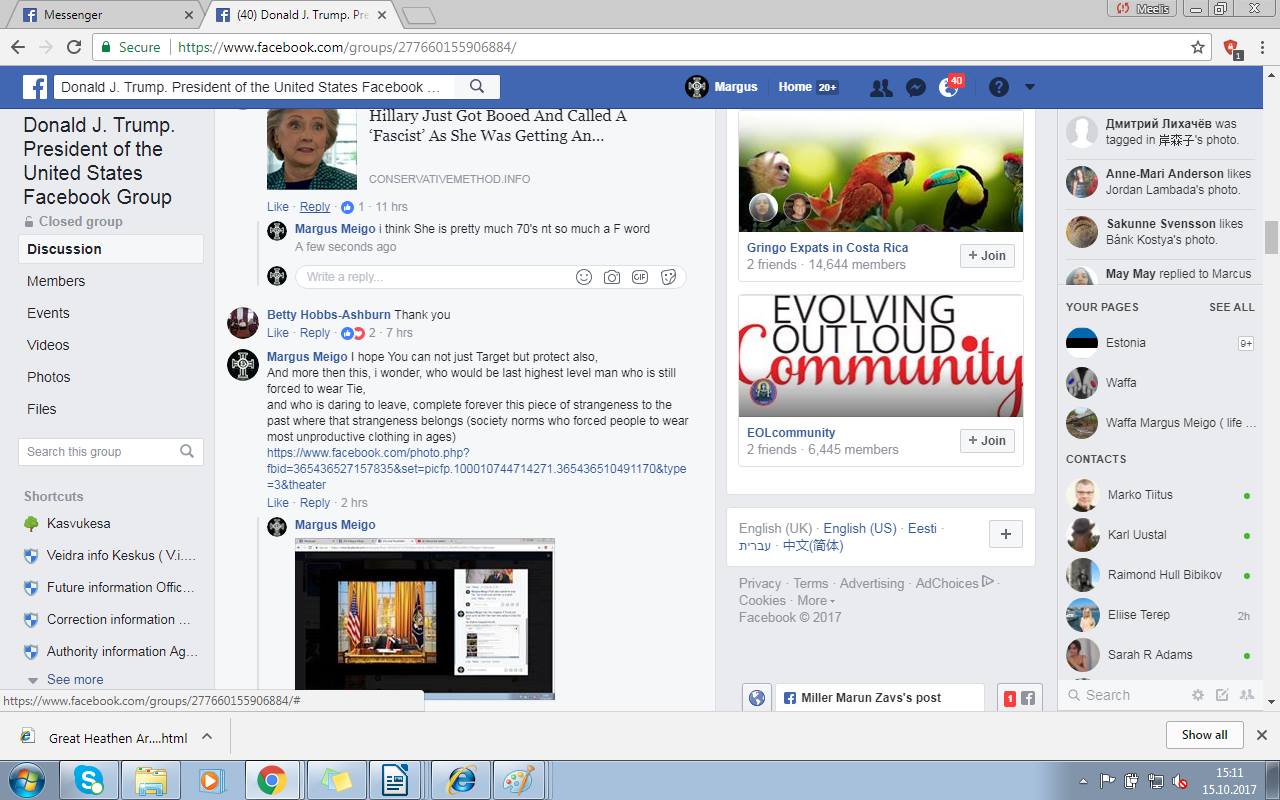
Task: Click Show all downloads button
Action: tap(1204, 735)
